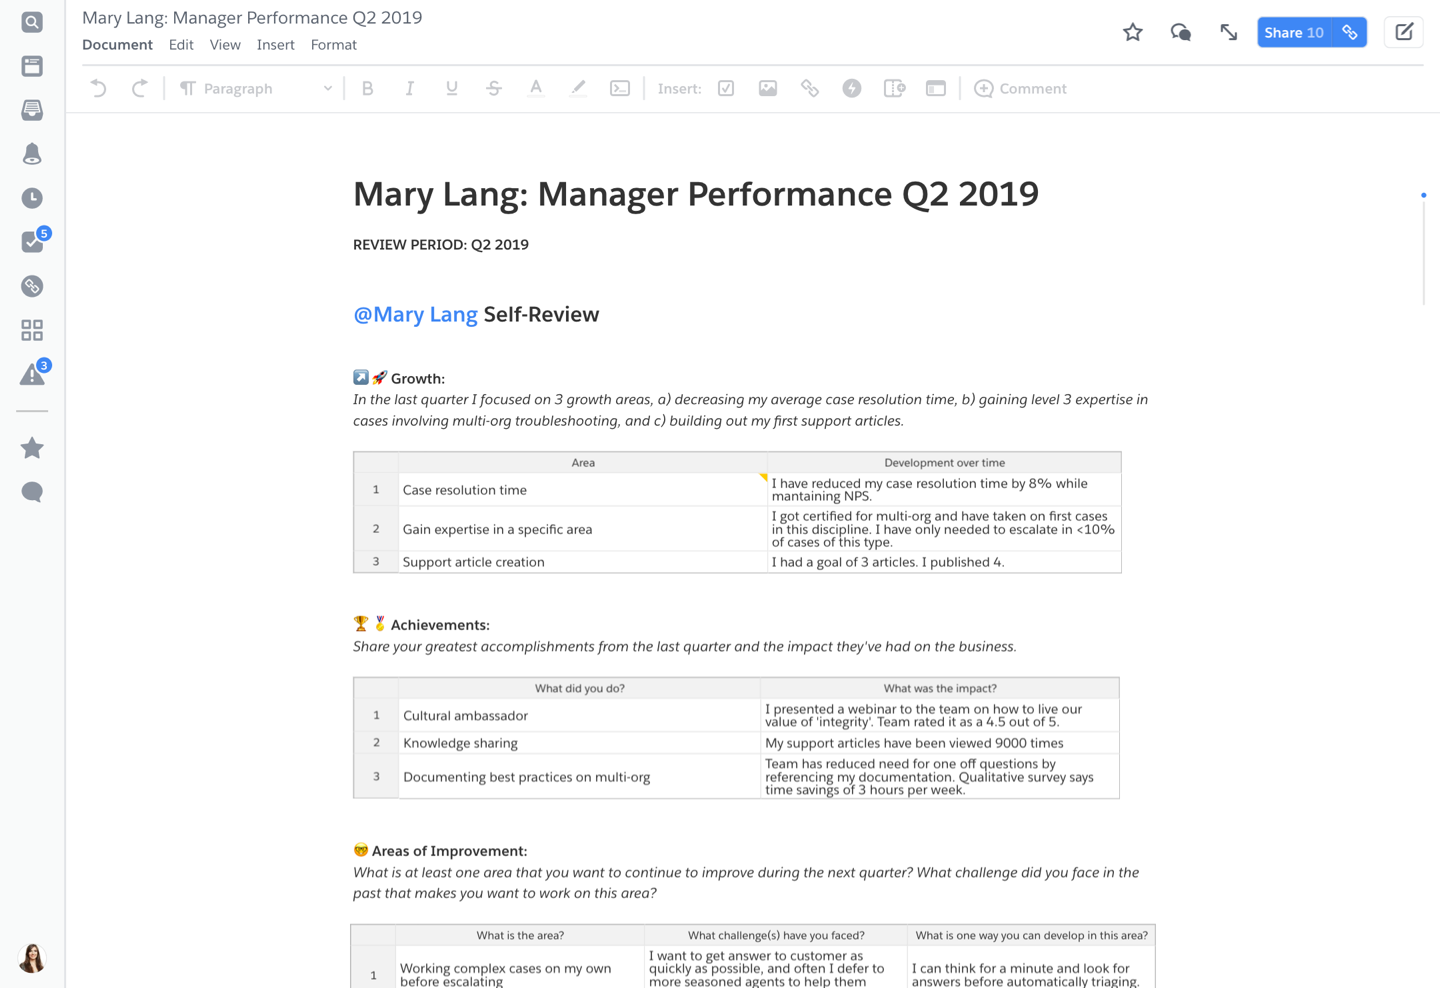Viewport: 1440px width, 988px height.
Task: Star this document as favorite
Action: [1132, 33]
